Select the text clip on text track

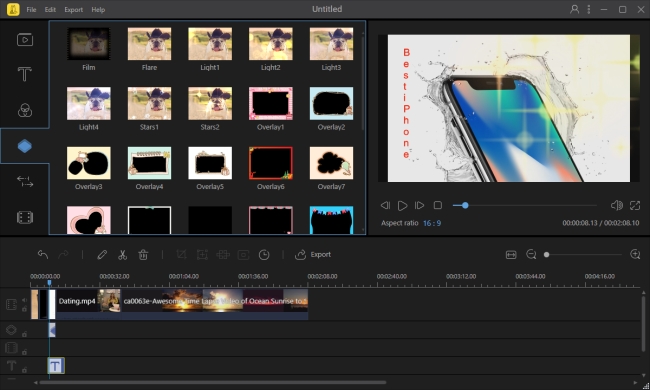(56, 366)
